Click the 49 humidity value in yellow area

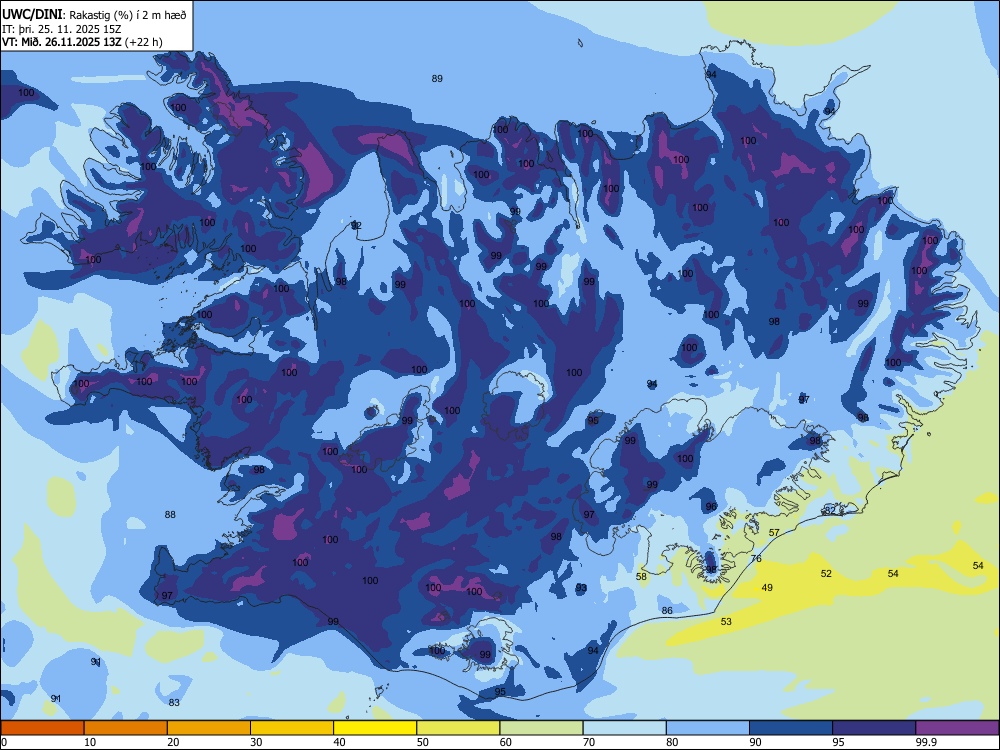point(767,587)
